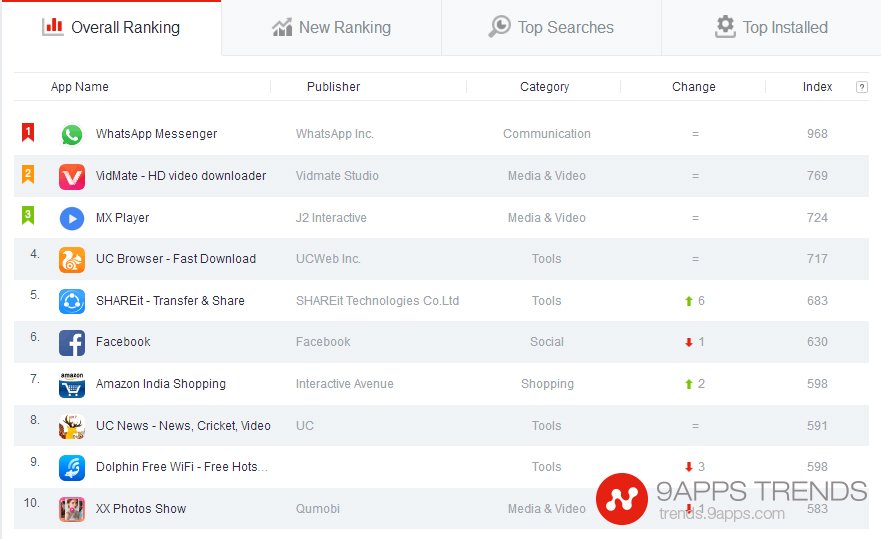Image resolution: width=881 pixels, height=539 pixels.
Task: Click the Facebook app icon
Action: pos(72,343)
